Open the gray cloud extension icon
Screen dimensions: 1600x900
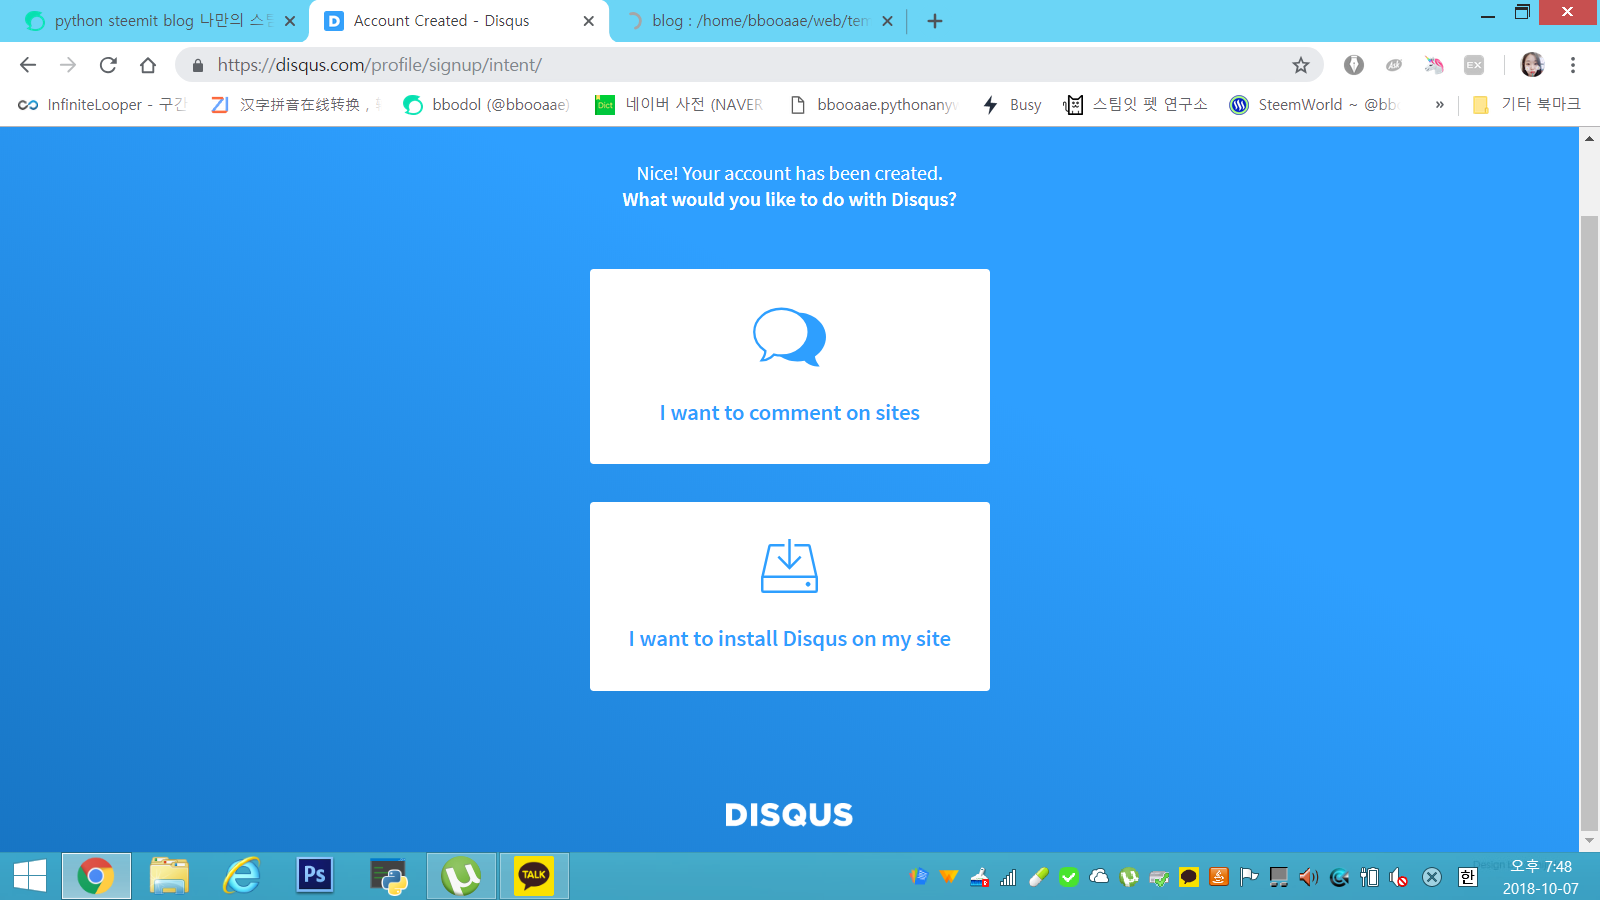point(1394,65)
